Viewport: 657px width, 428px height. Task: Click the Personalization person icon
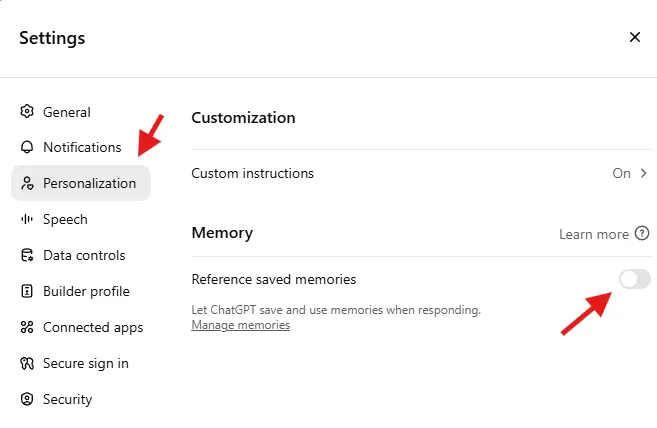click(27, 183)
